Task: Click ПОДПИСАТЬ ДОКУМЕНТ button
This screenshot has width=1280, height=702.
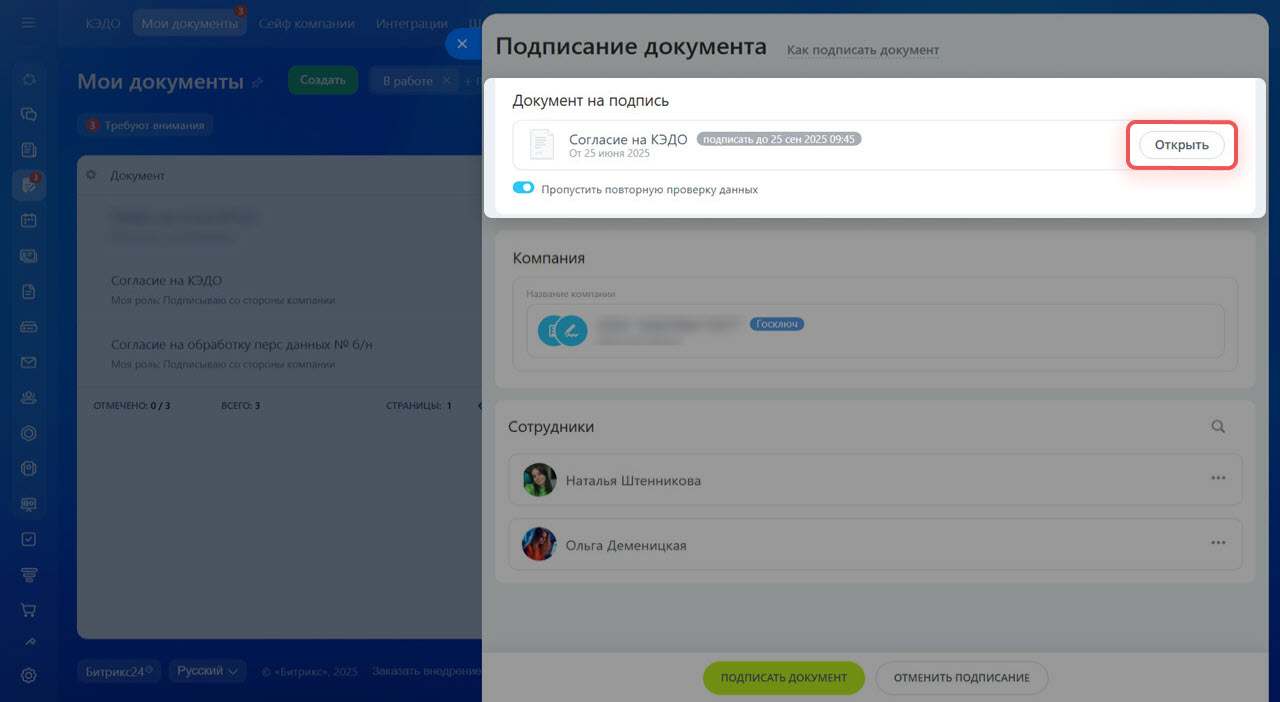Action: click(x=784, y=677)
